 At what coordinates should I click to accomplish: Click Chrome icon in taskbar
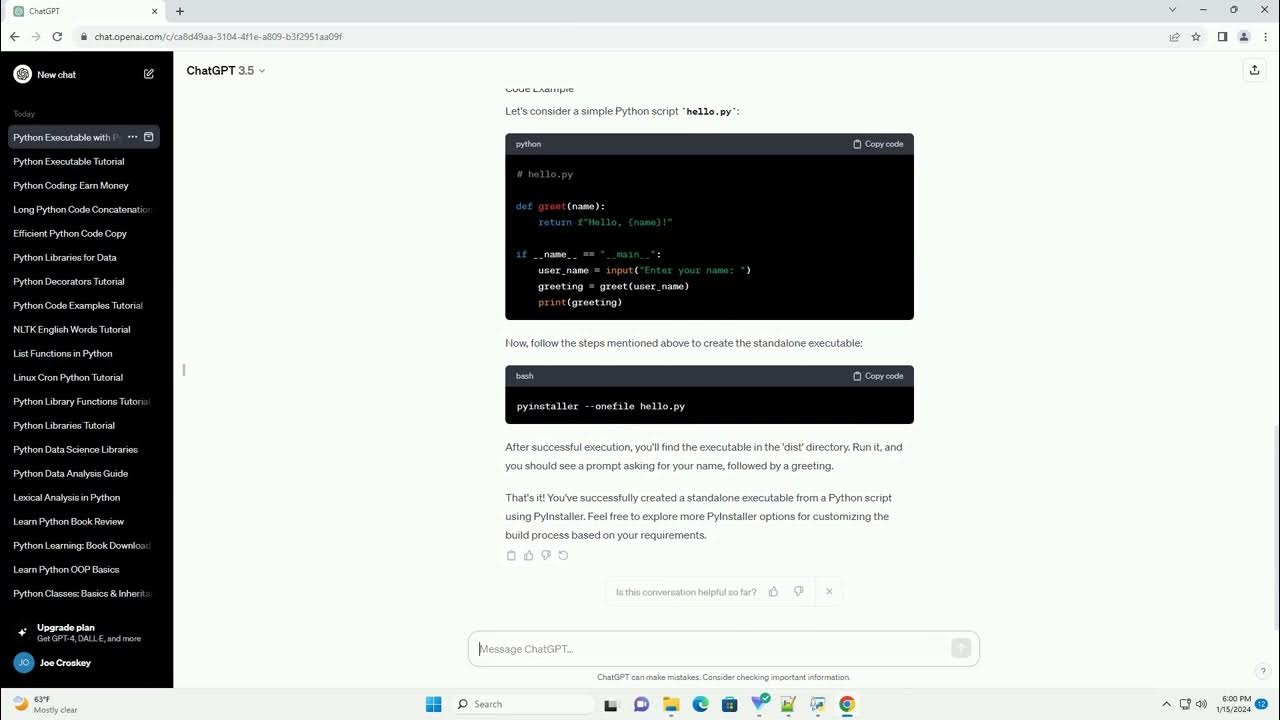847,704
